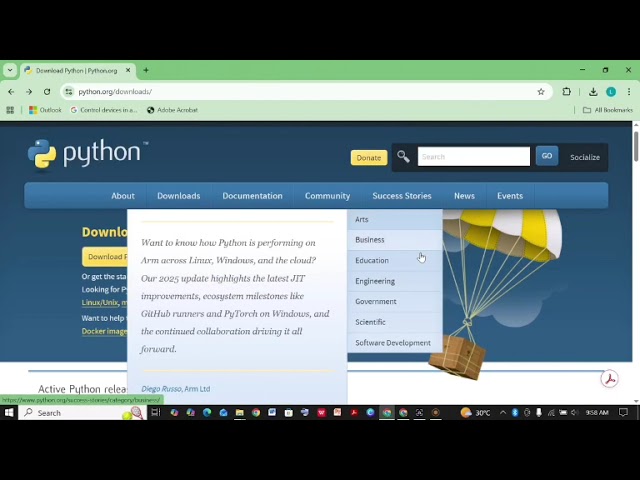Click the yellow Donate button
640x480 pixels.
(x=369, y=158)
